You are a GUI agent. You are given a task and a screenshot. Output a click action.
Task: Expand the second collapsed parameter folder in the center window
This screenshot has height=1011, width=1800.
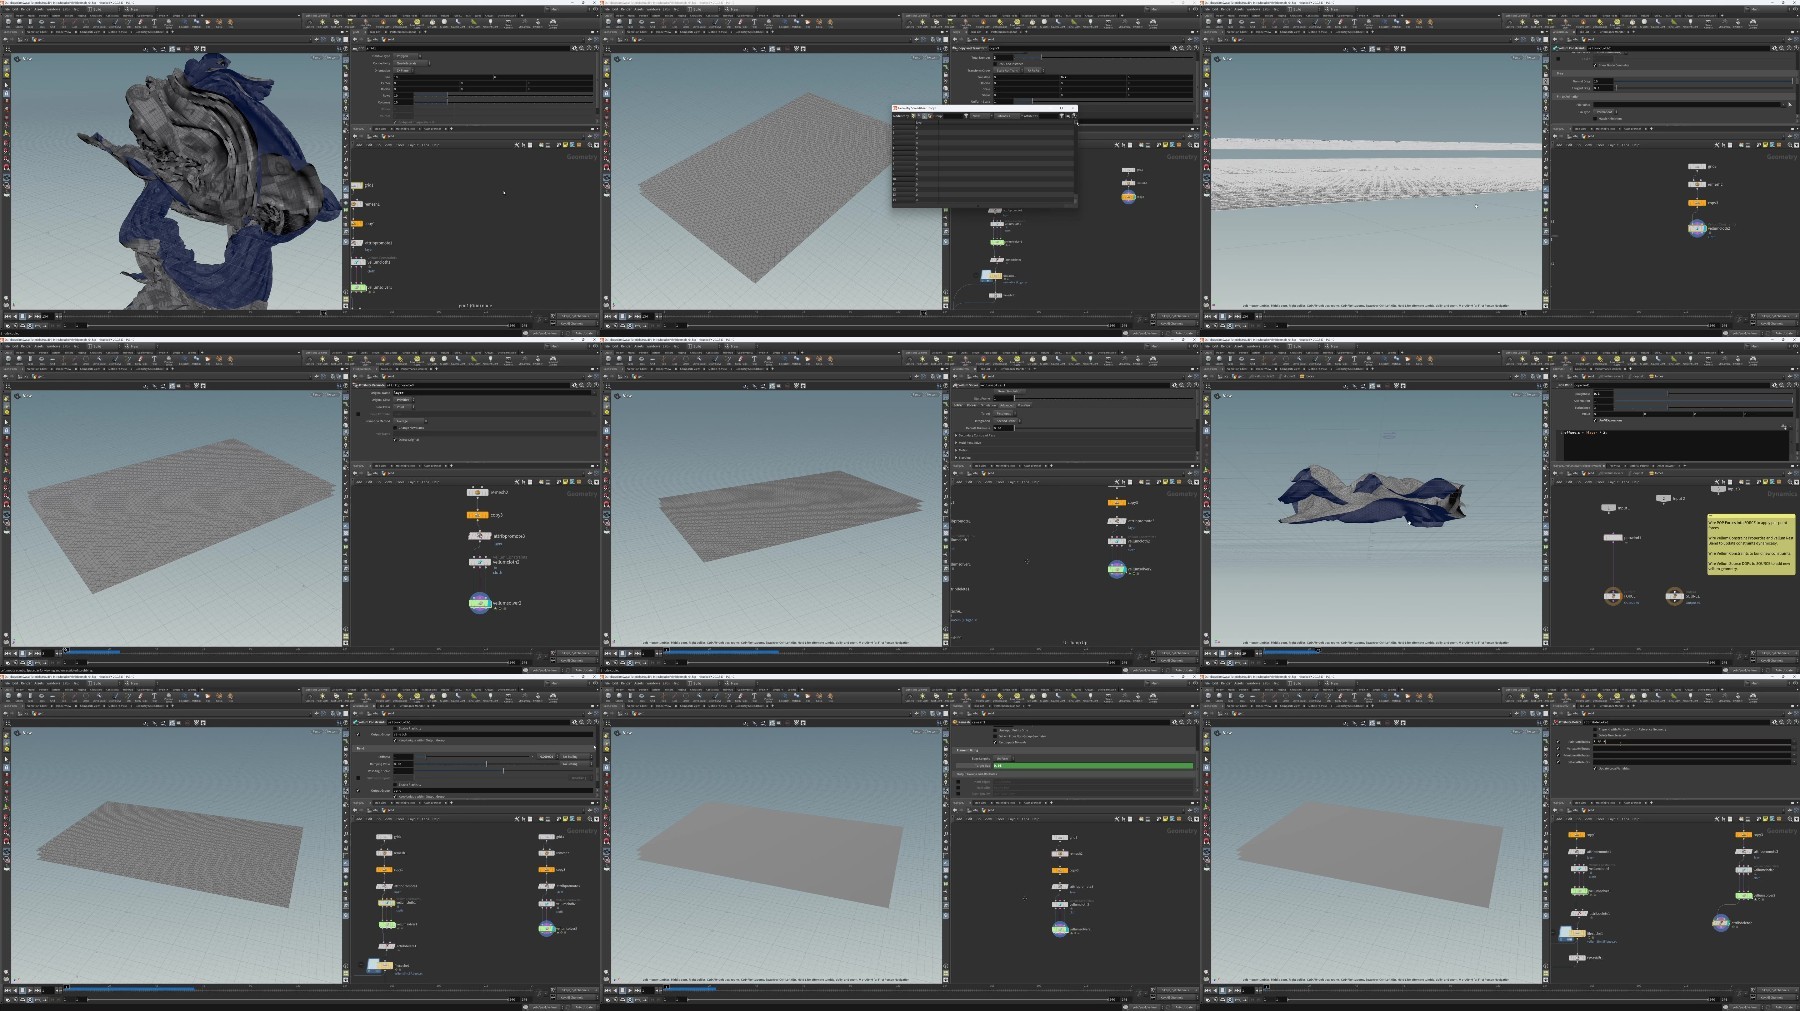coord(956,443)
